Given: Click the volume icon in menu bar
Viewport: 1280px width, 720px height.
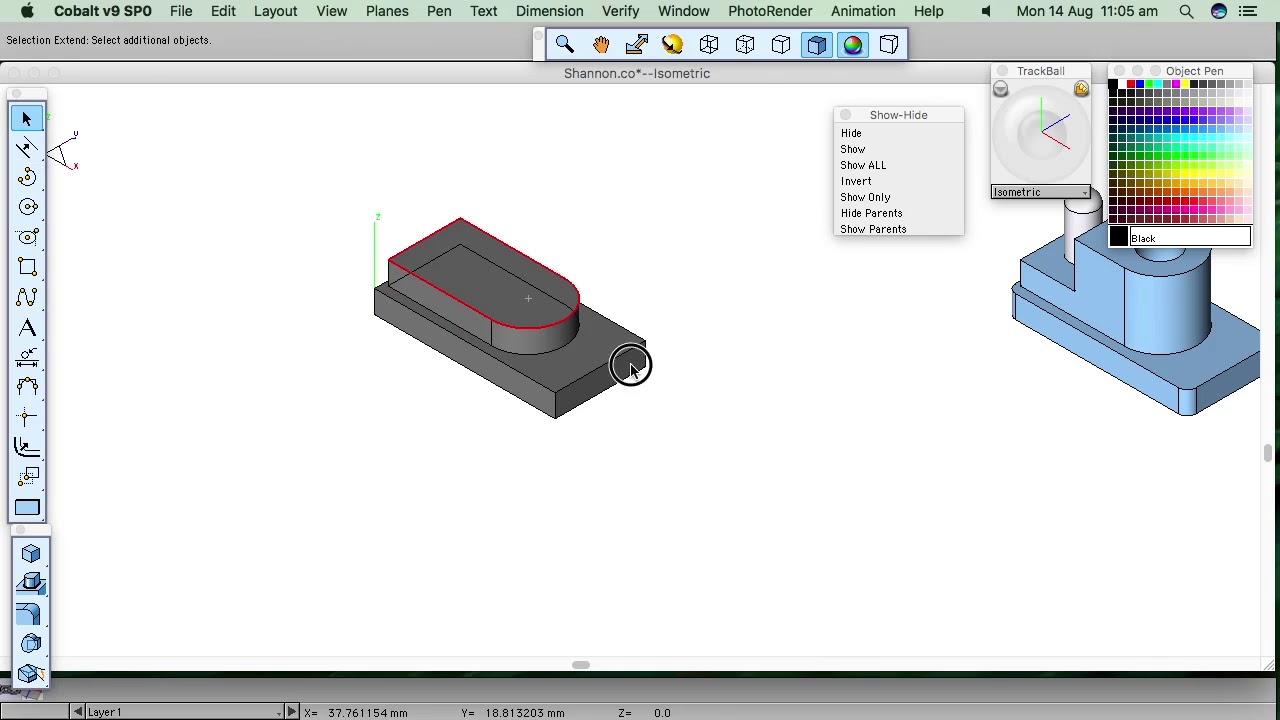Looking at the screenshot, I should click(986, 11).
